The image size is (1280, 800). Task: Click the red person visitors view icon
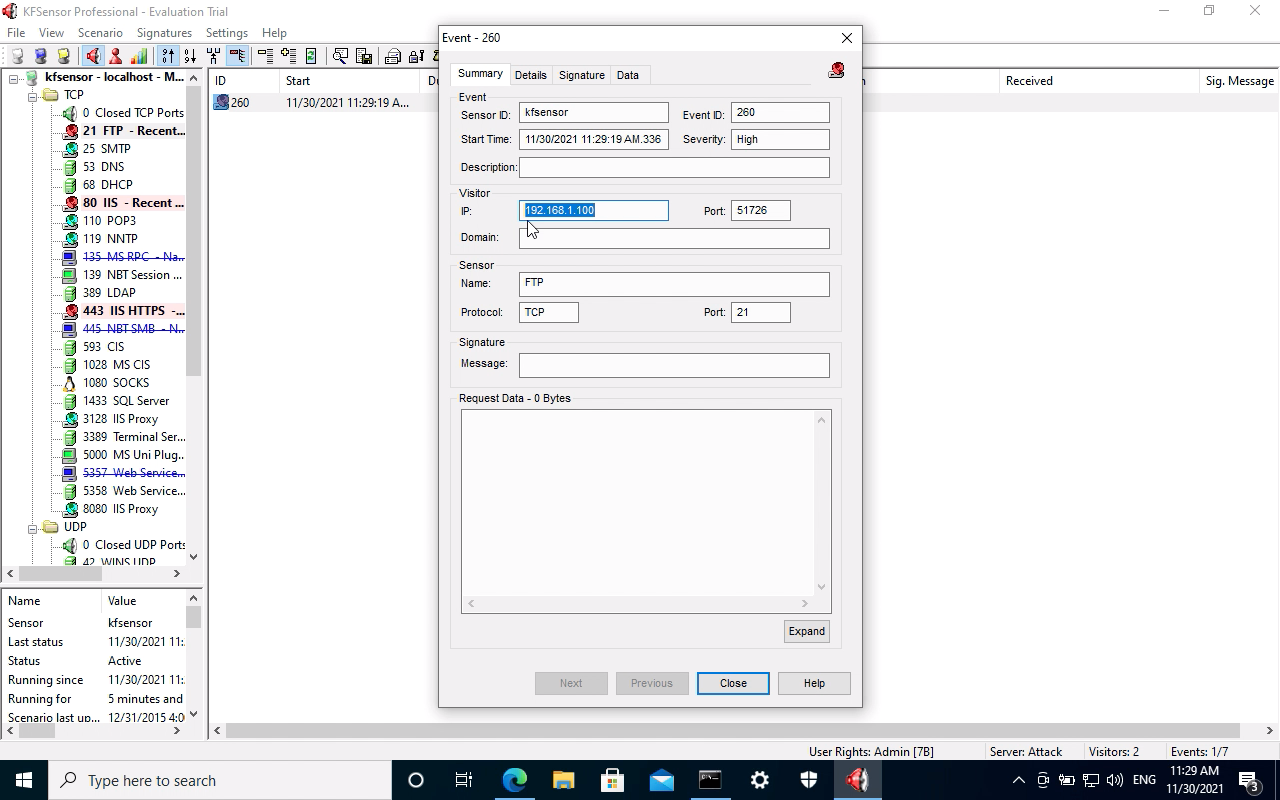116,56
